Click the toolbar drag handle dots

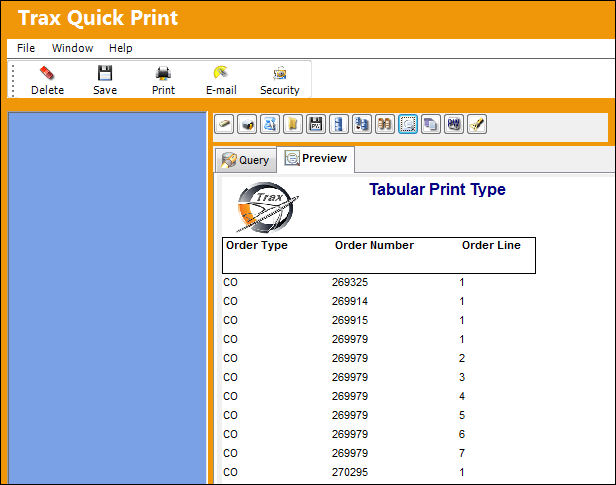point(13,80)
